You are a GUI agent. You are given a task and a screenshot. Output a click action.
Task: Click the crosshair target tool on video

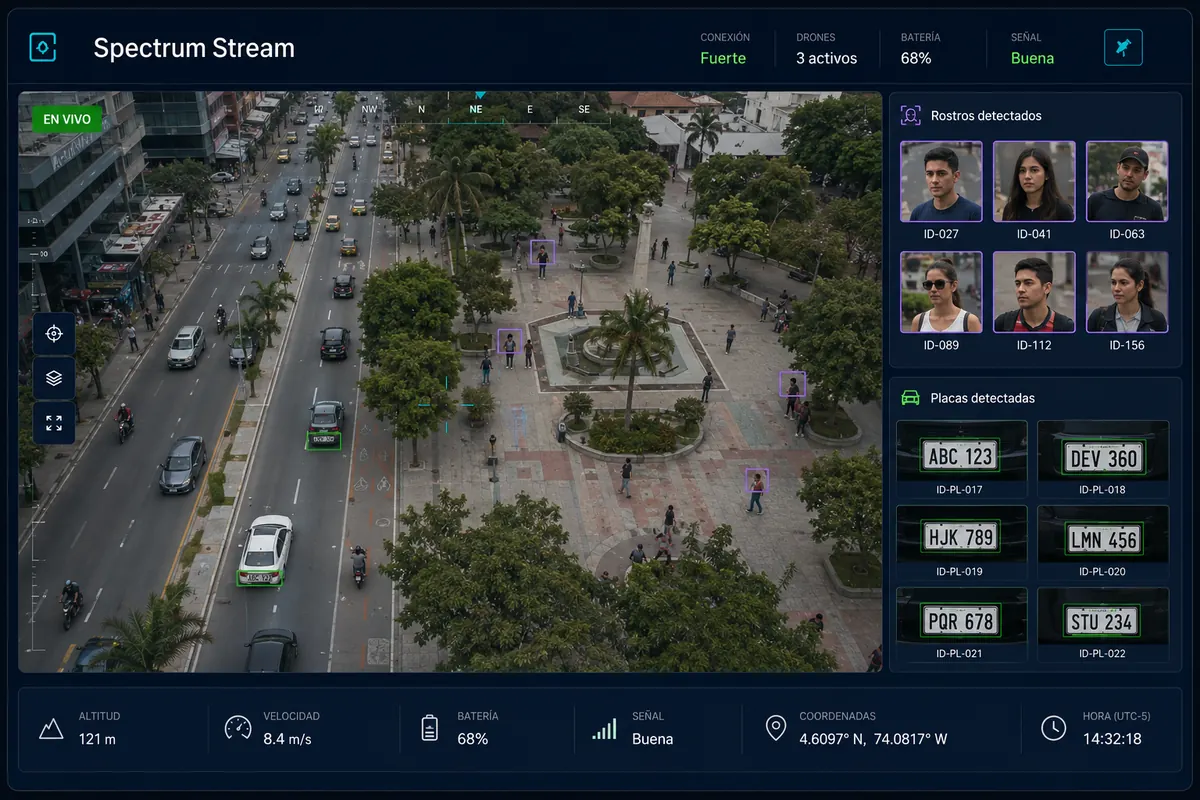click(x=54, y=334)
